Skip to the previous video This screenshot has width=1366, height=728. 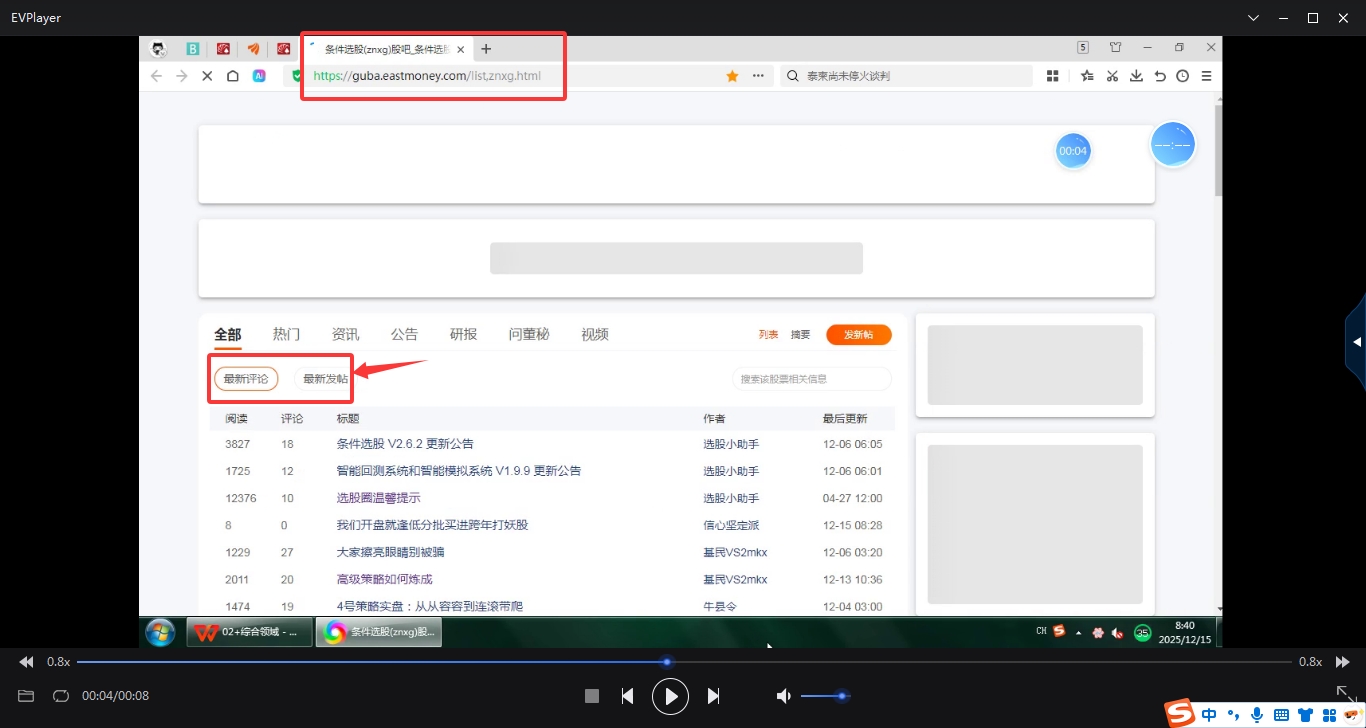[x=627, y=696]
